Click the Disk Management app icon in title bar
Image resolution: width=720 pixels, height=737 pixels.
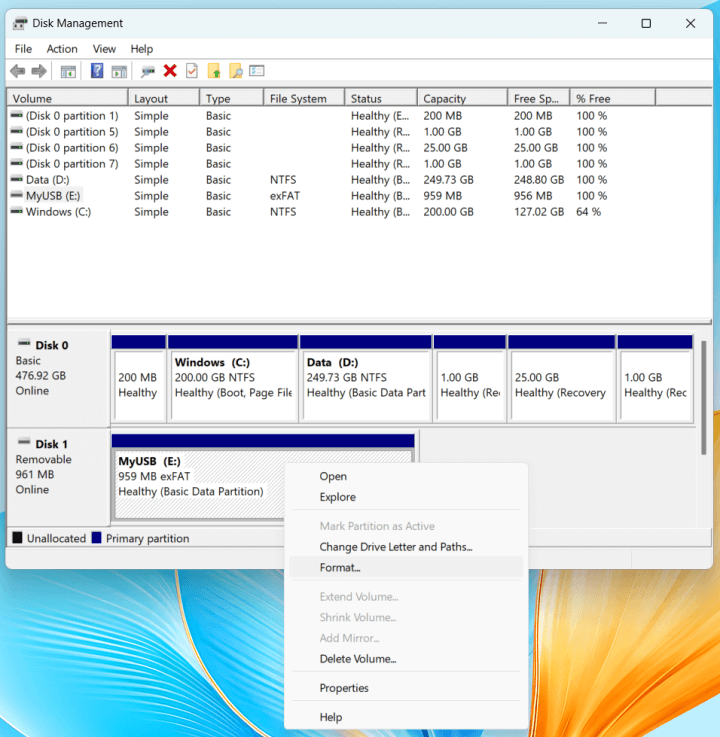pos(20,24)
